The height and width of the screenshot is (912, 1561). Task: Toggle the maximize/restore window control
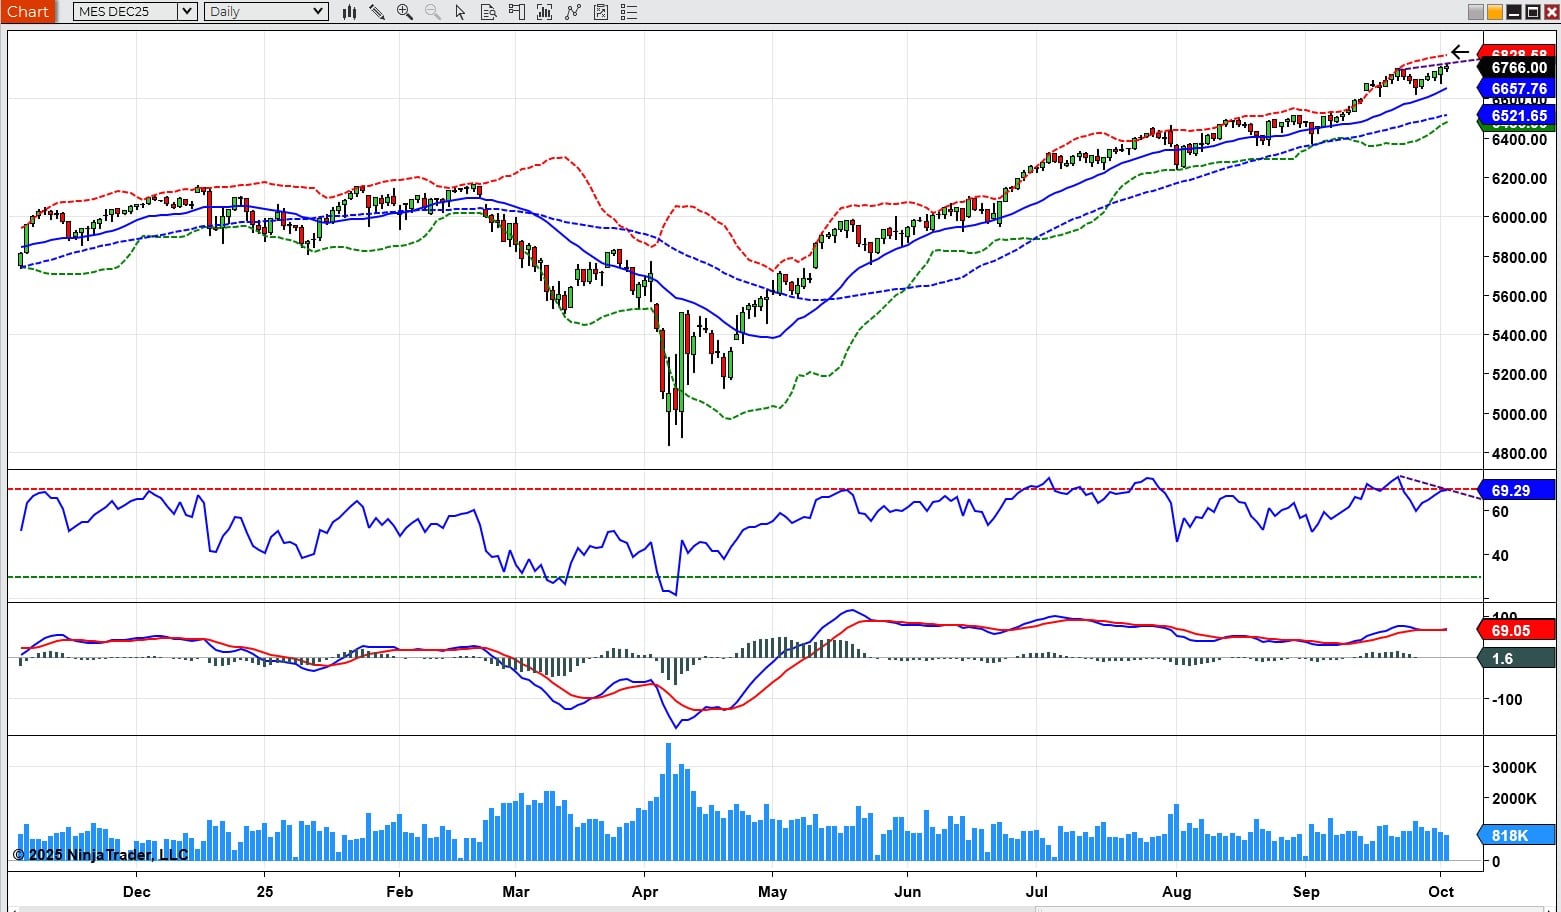coord(1533,12)
